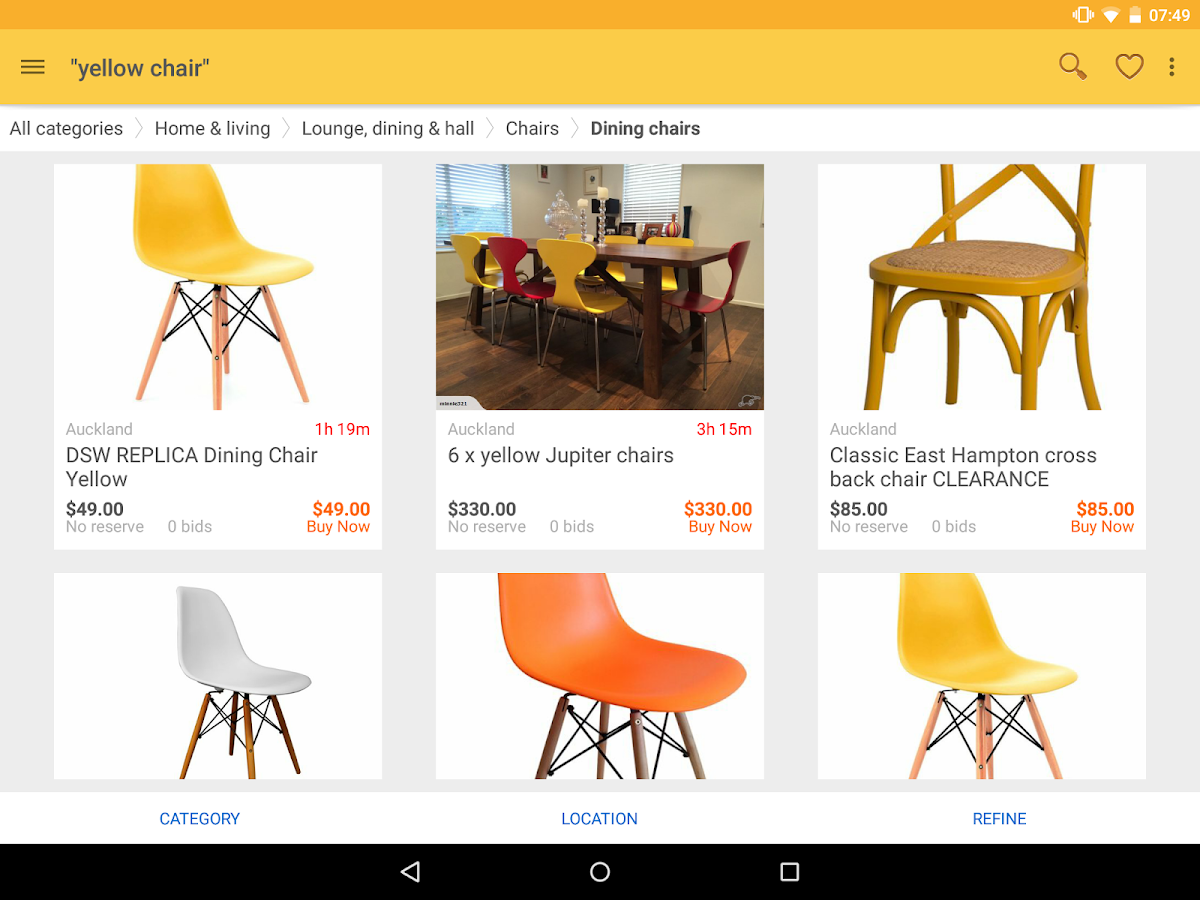Open the CATEGORY filter
Viewport: 1200px width, 900px height.
click(200, 818)
